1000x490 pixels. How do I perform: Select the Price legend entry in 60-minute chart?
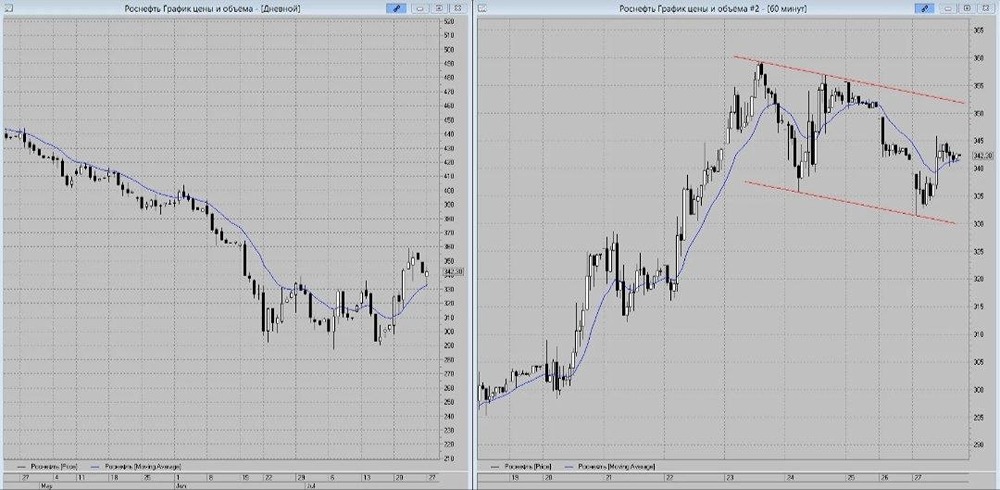pos(531,467)
